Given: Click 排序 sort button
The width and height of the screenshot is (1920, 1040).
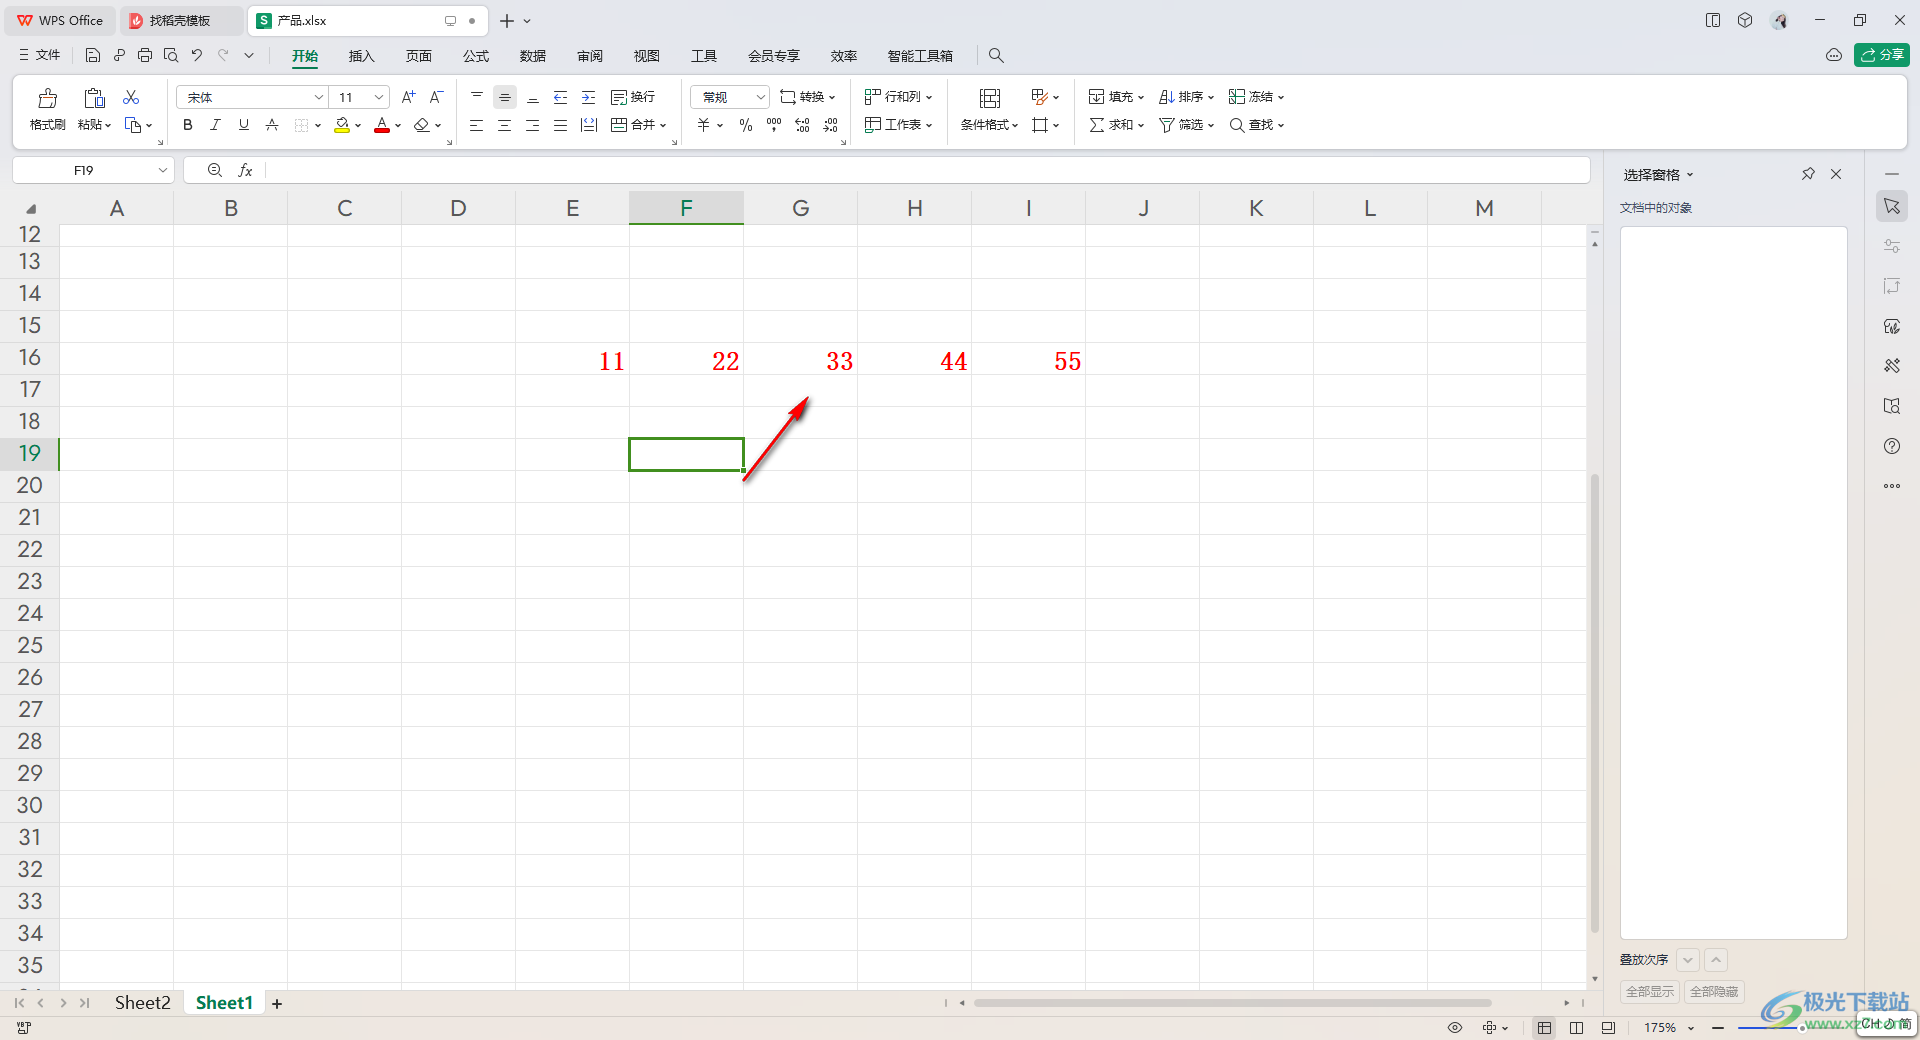Looking at the screenshot, I should coord(1187,97).
